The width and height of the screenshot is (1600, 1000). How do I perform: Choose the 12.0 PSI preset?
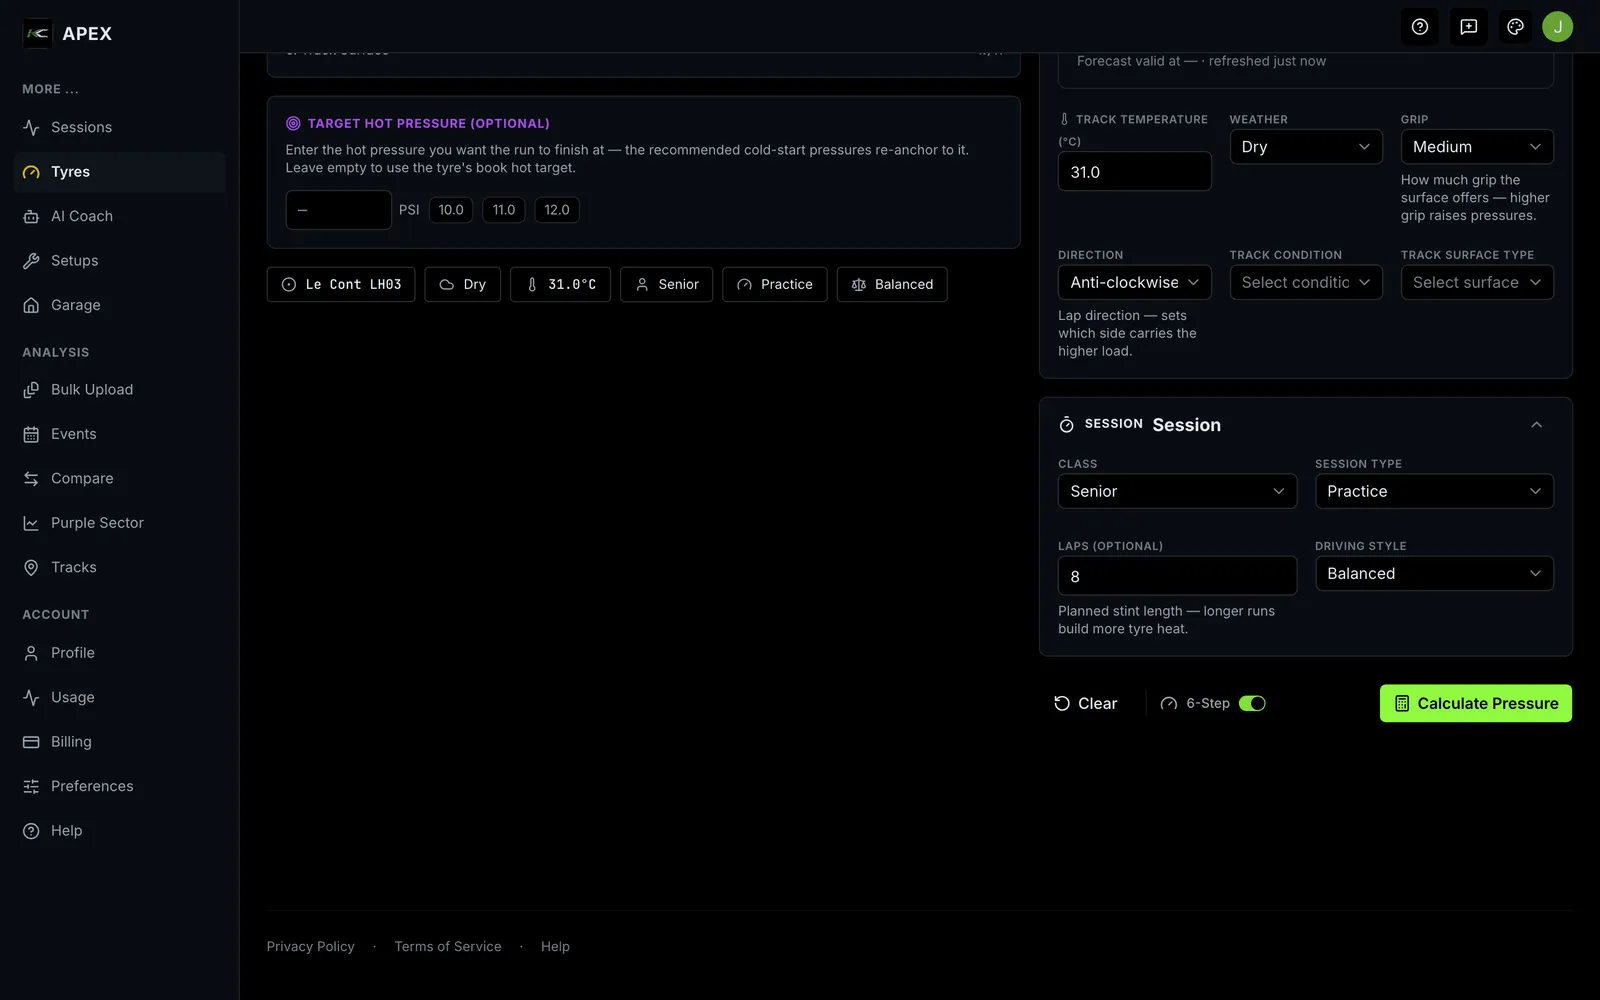(x=557, y=210)
